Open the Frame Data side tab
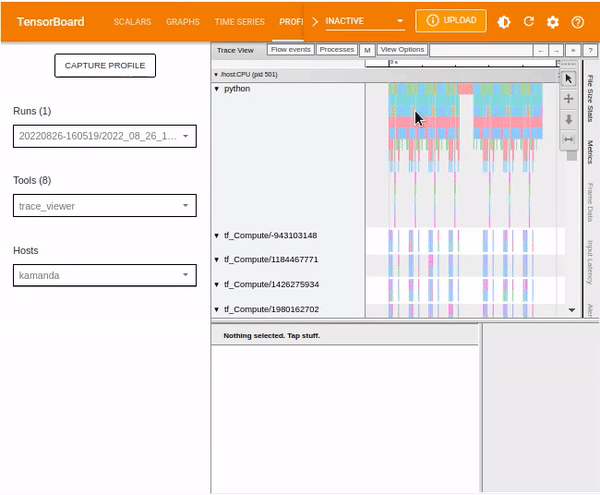Viewport: 600px width, 495px height. pos(590,202)
